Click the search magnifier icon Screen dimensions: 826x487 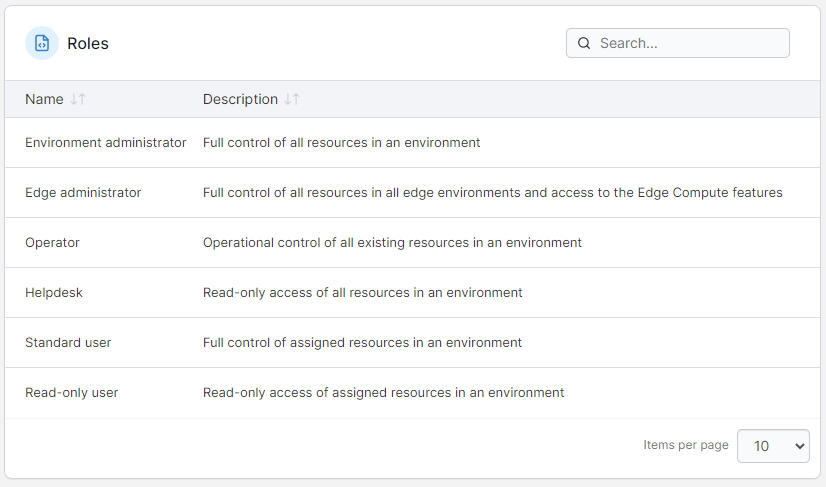[x=584, y=43]
